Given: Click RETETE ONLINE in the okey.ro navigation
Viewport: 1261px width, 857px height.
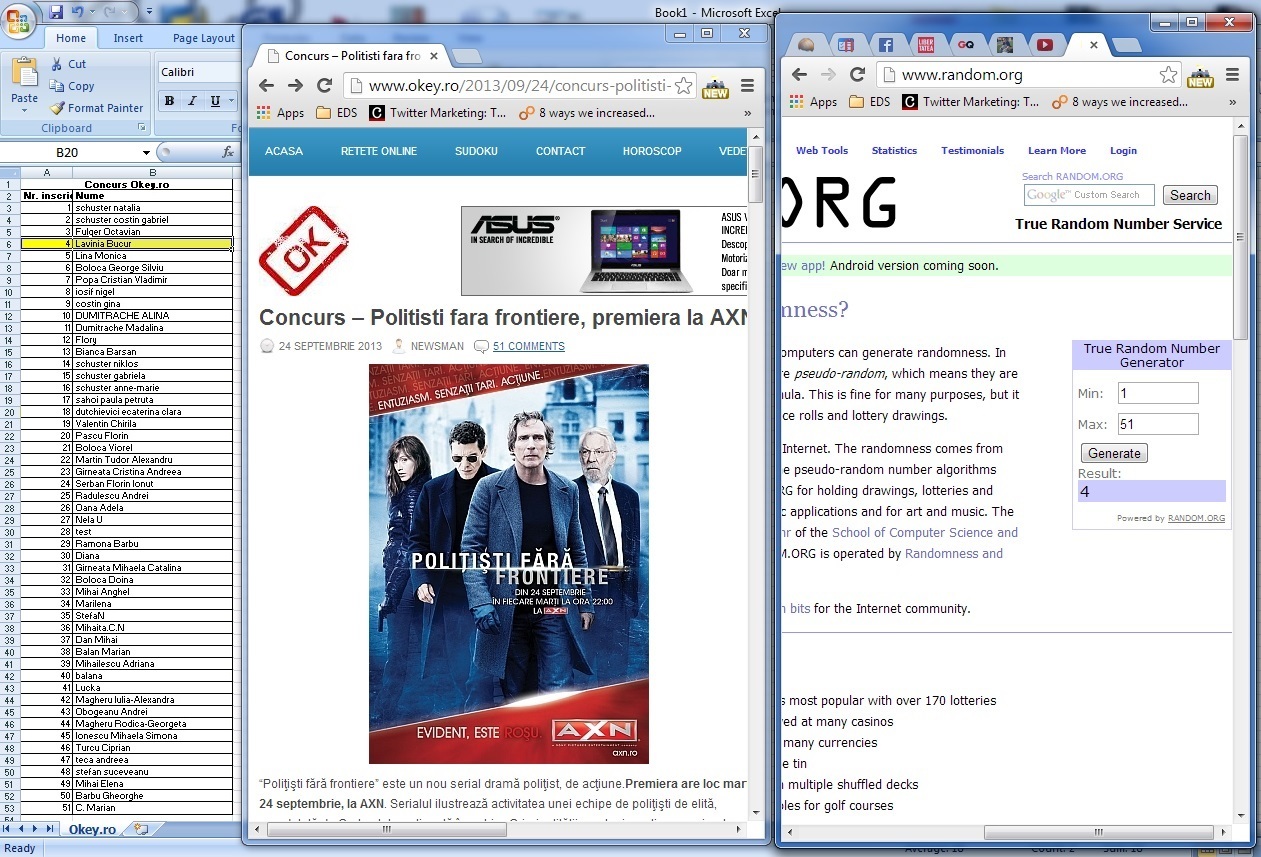Looking at the screenshot, I should pos(379,151).
